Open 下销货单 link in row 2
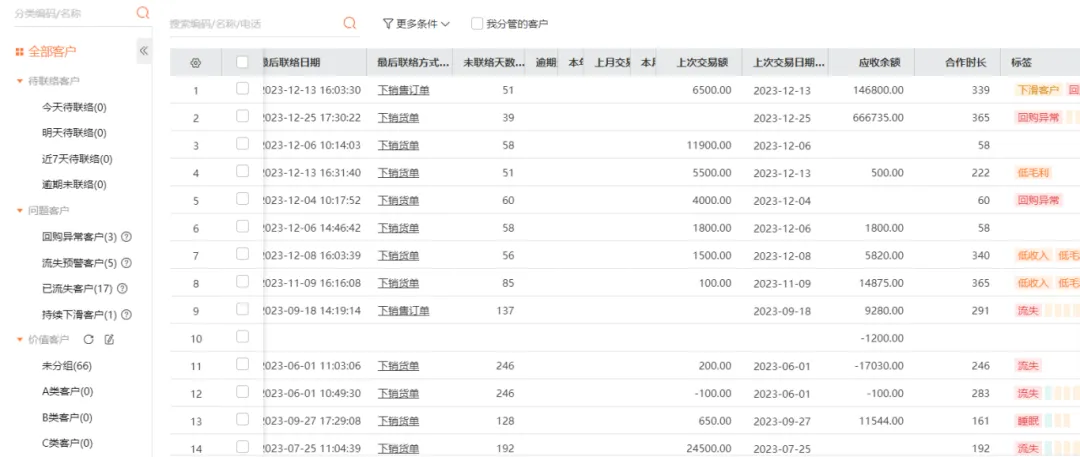Screen dimensions: 1080x457 click(x=398, y=118)
